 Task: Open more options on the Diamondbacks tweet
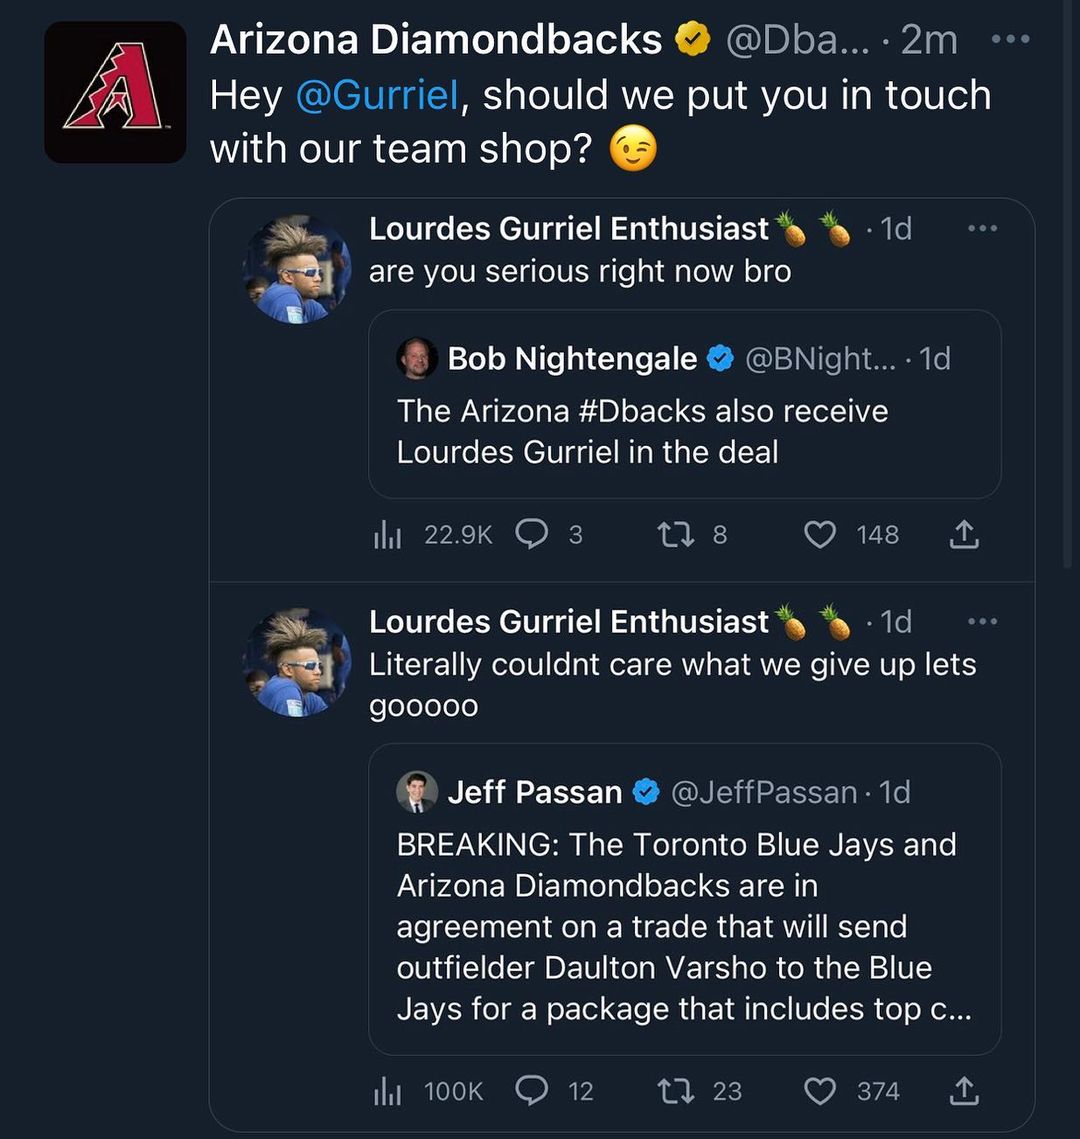click(x=1008, y=40)
